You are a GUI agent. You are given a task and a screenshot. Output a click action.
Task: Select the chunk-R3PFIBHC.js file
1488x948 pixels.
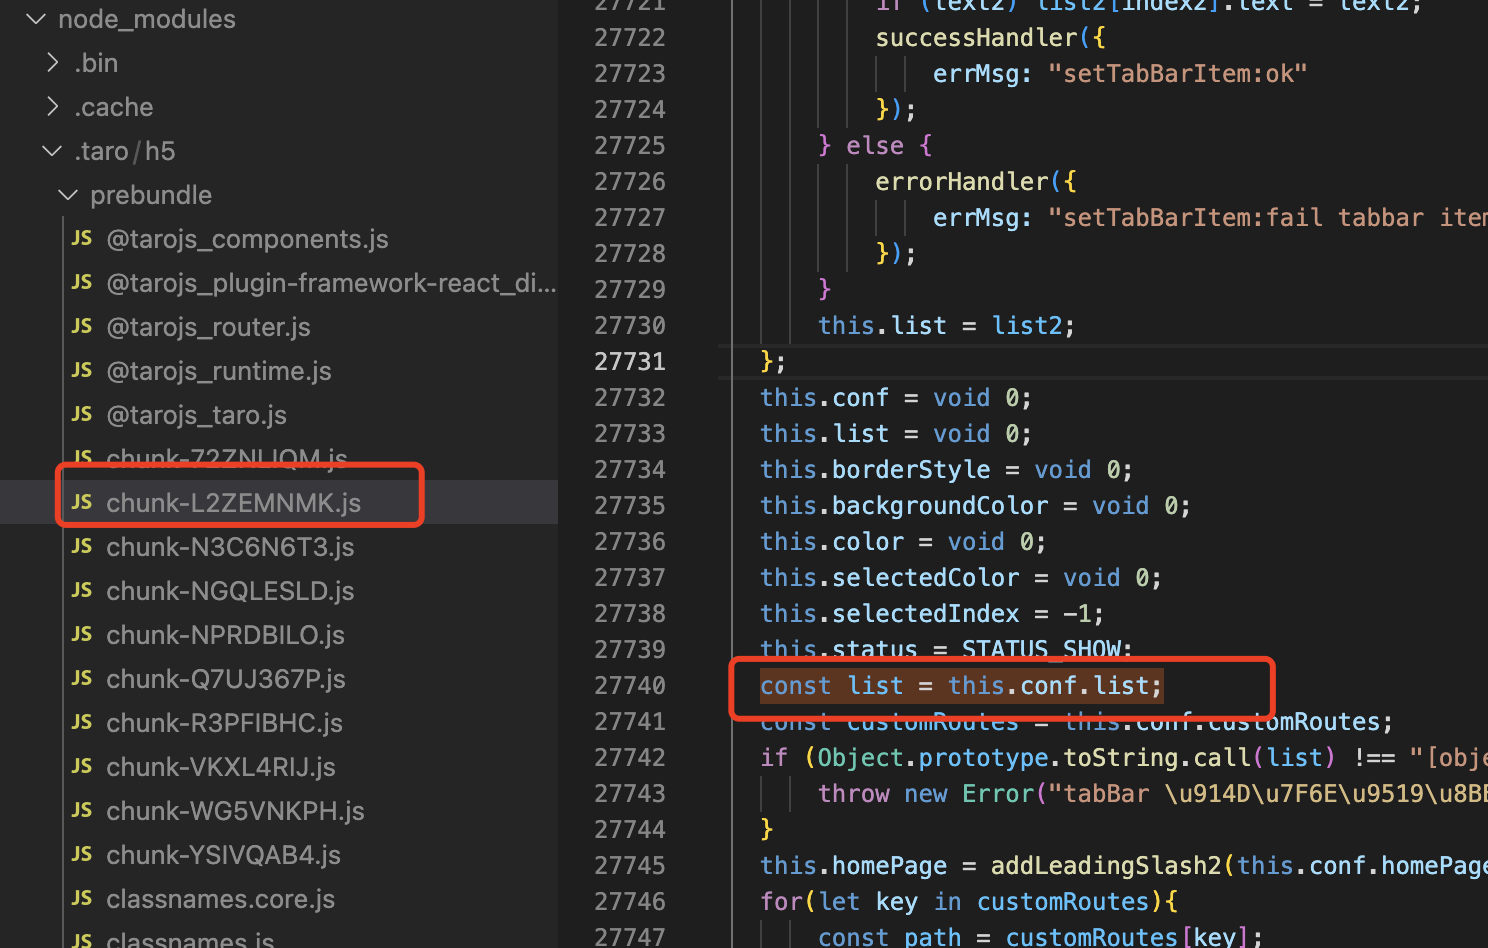click(224, 723)
